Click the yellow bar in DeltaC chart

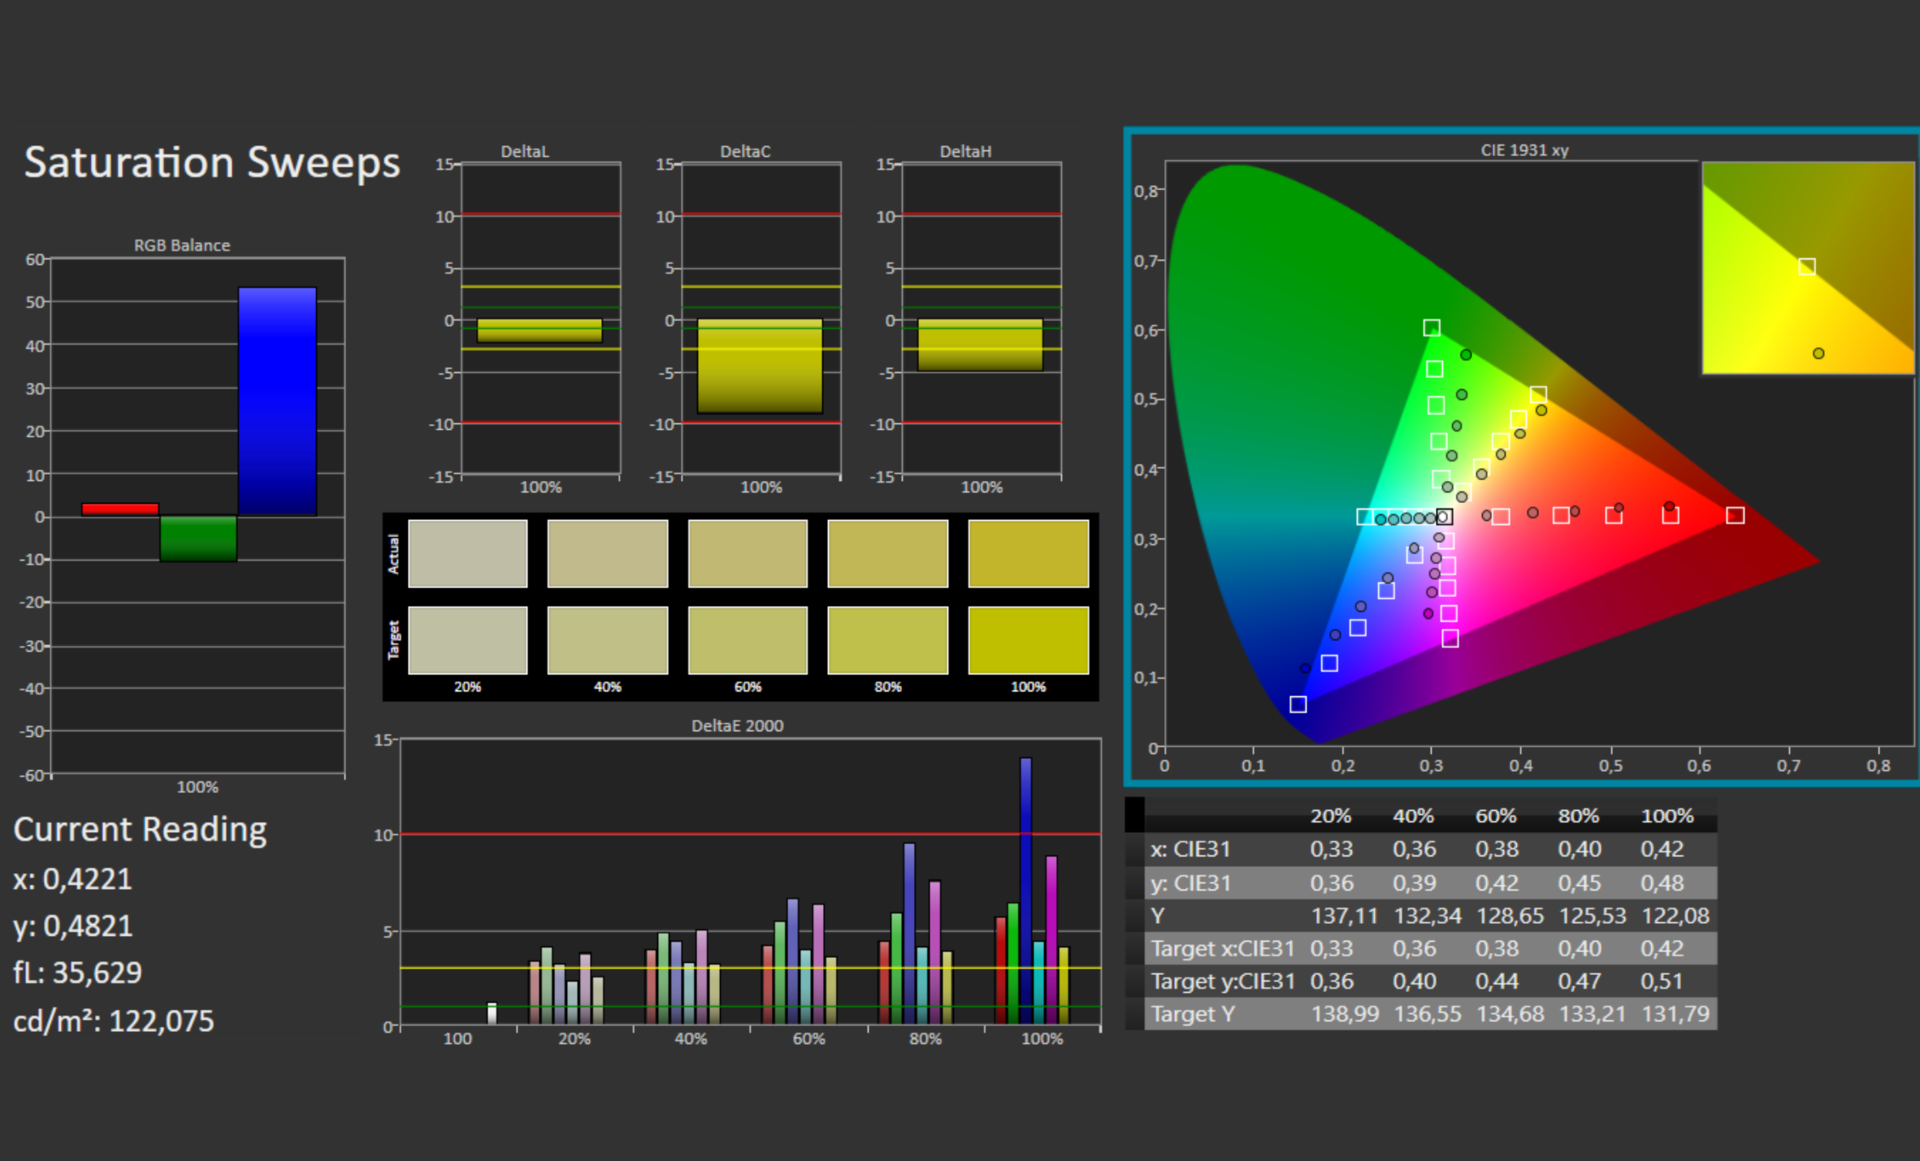[x=760, y=366]
